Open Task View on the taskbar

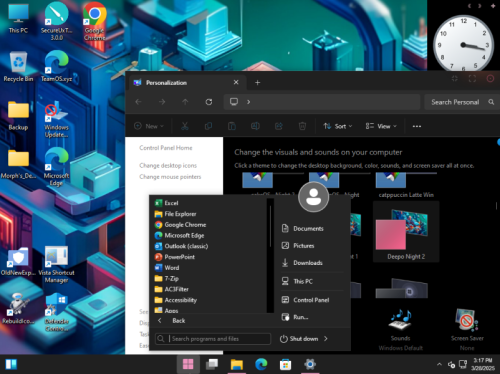coord(212,364)
